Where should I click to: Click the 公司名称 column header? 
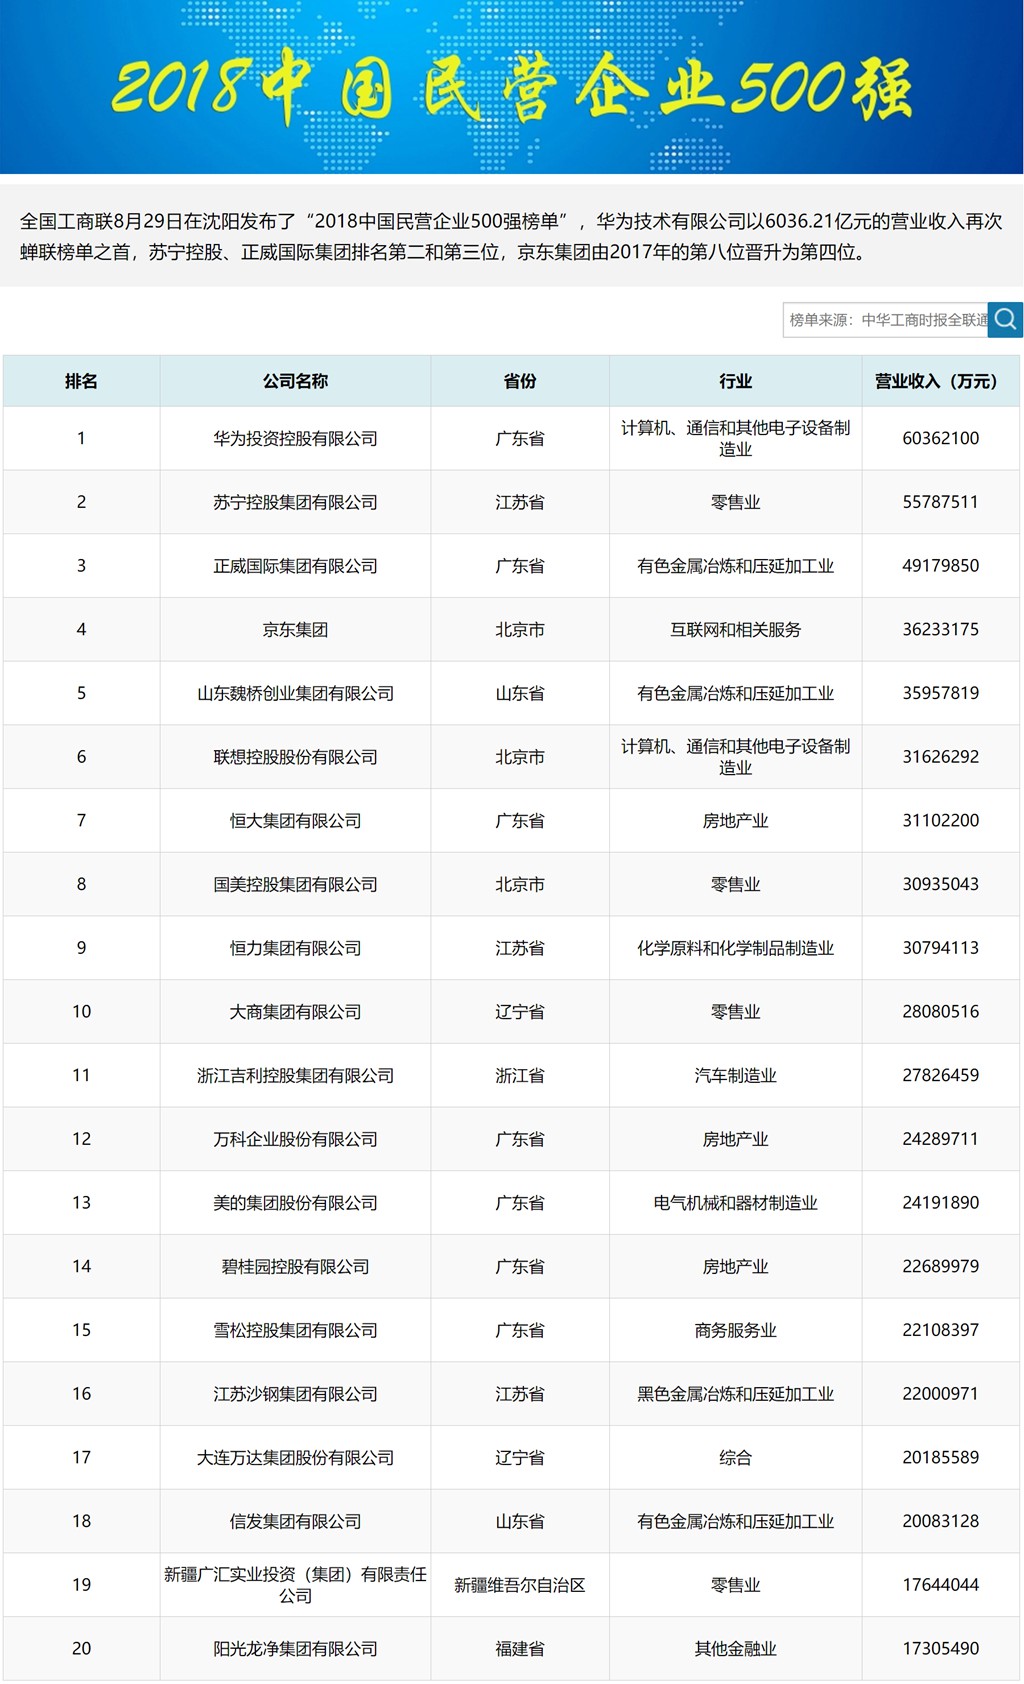pos(295,381)
